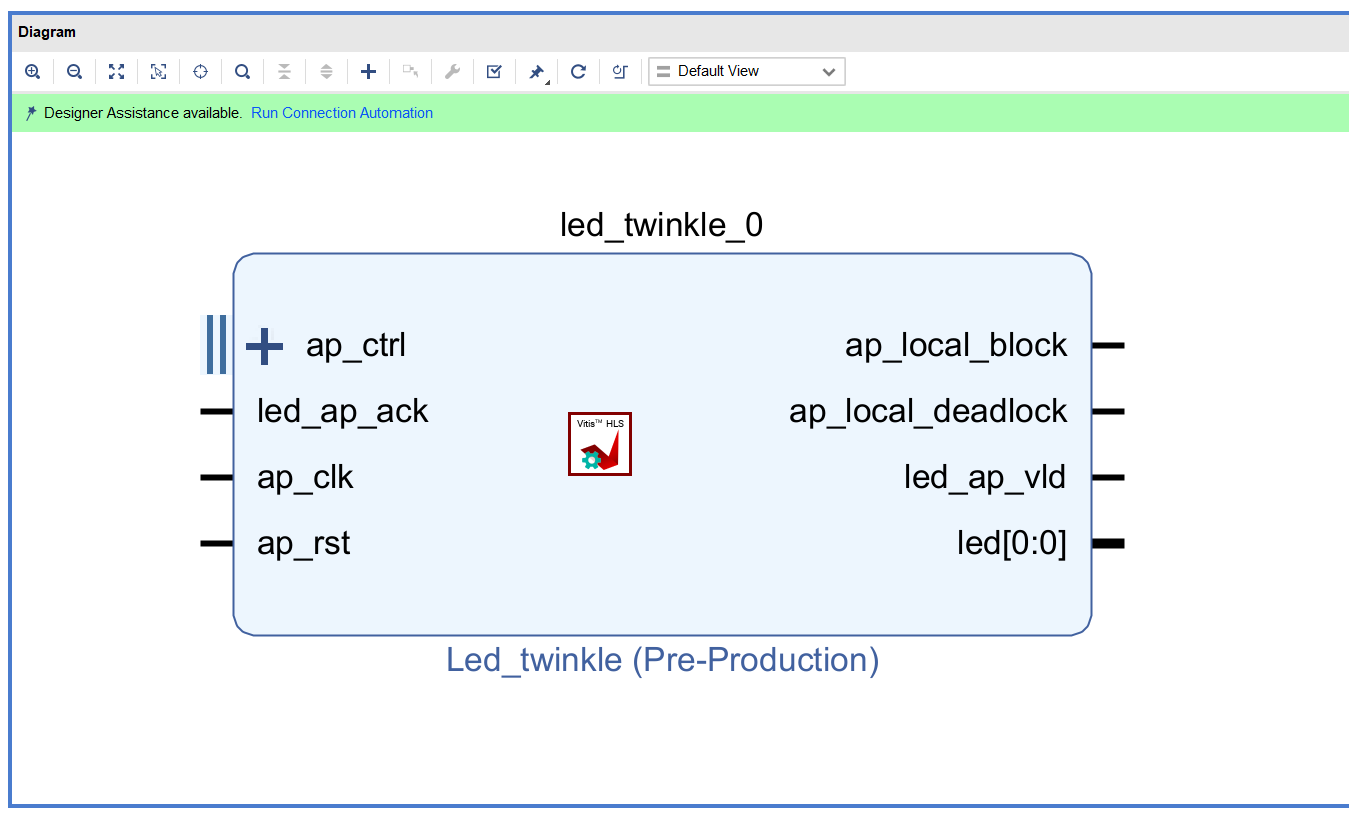Open the Default View dropdown

pos(747,71)
